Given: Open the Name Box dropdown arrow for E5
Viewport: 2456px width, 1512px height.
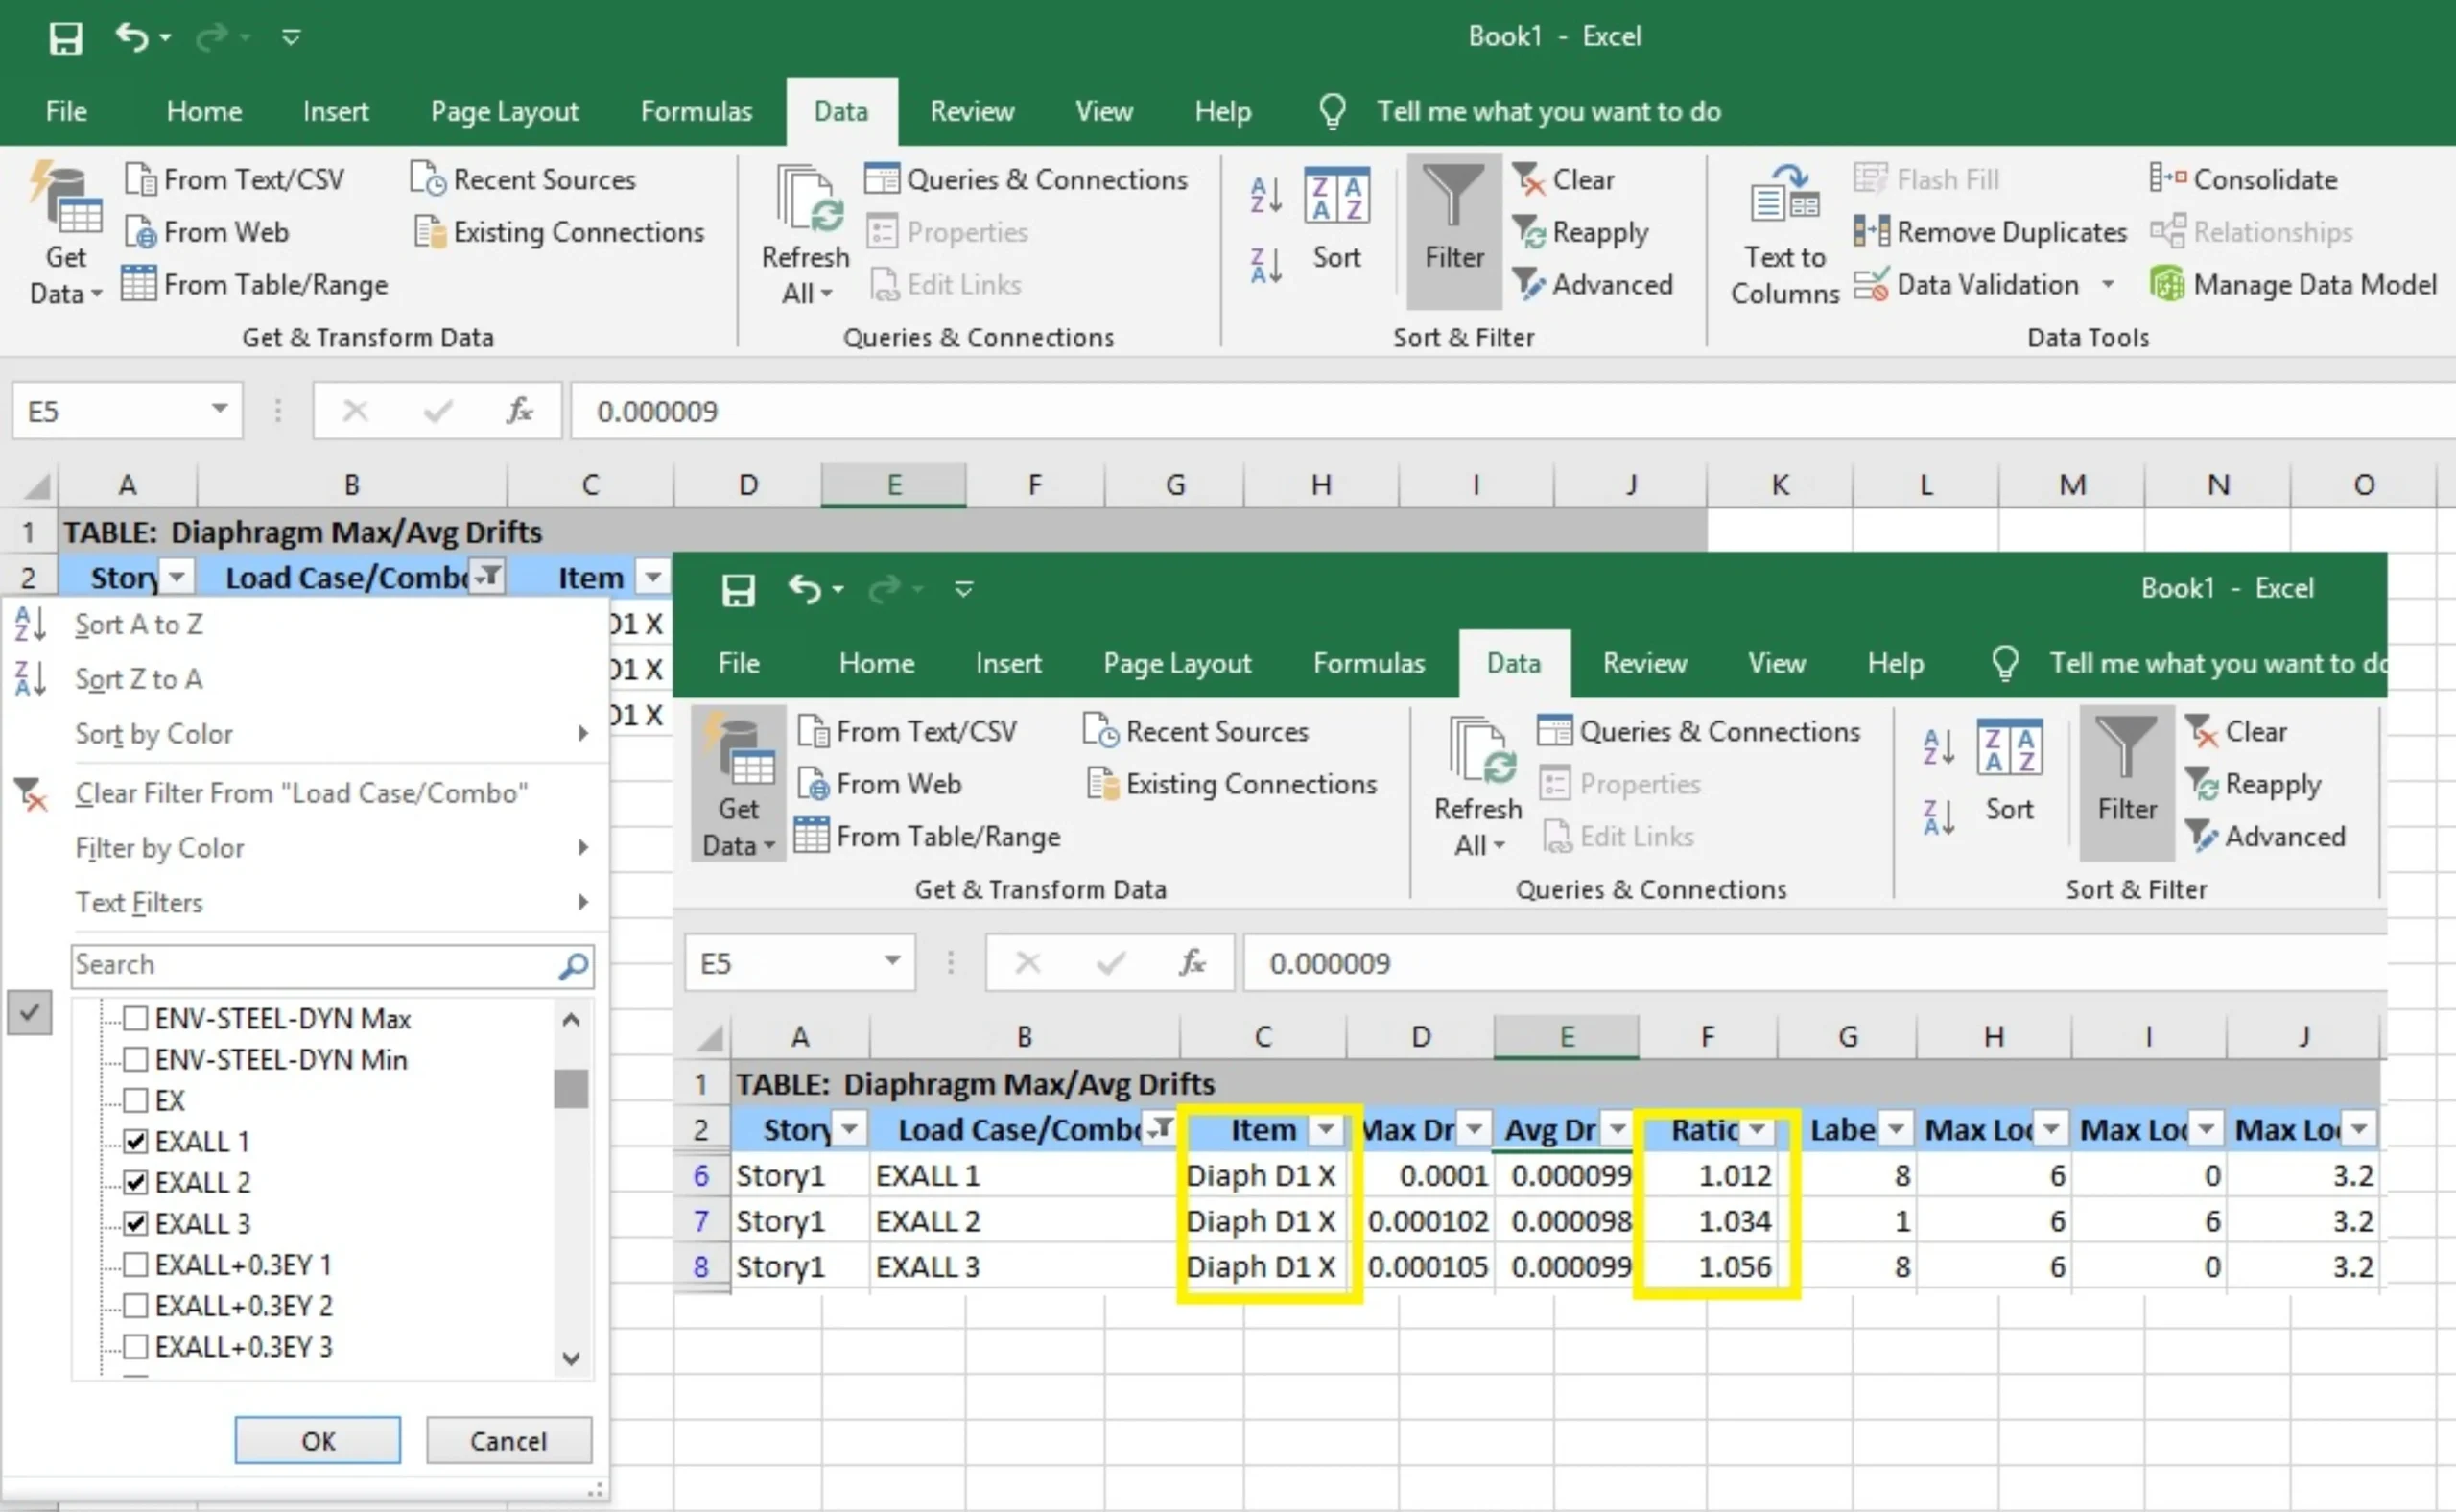Looking at the screenshot, I should (x=219, y=410).
